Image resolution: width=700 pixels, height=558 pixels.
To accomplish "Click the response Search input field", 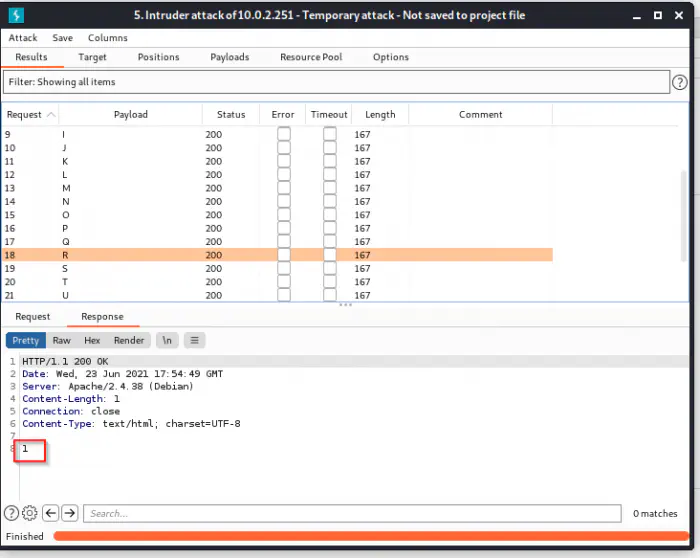I will 350,513.
